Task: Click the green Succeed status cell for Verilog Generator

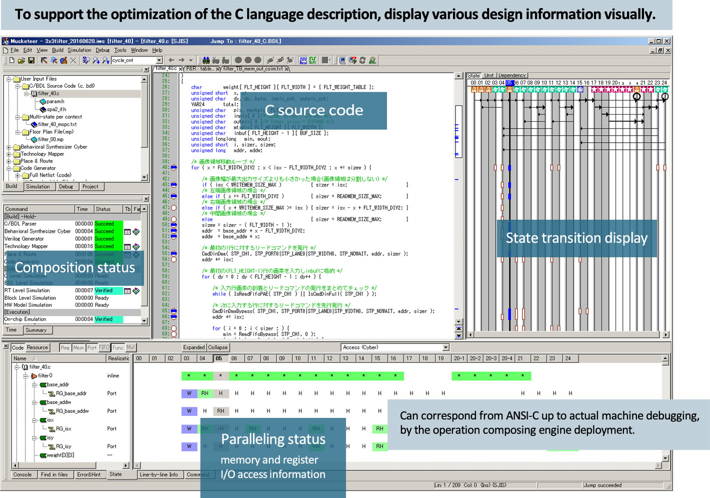Action: pyautogui.click(x=107, y=237)
